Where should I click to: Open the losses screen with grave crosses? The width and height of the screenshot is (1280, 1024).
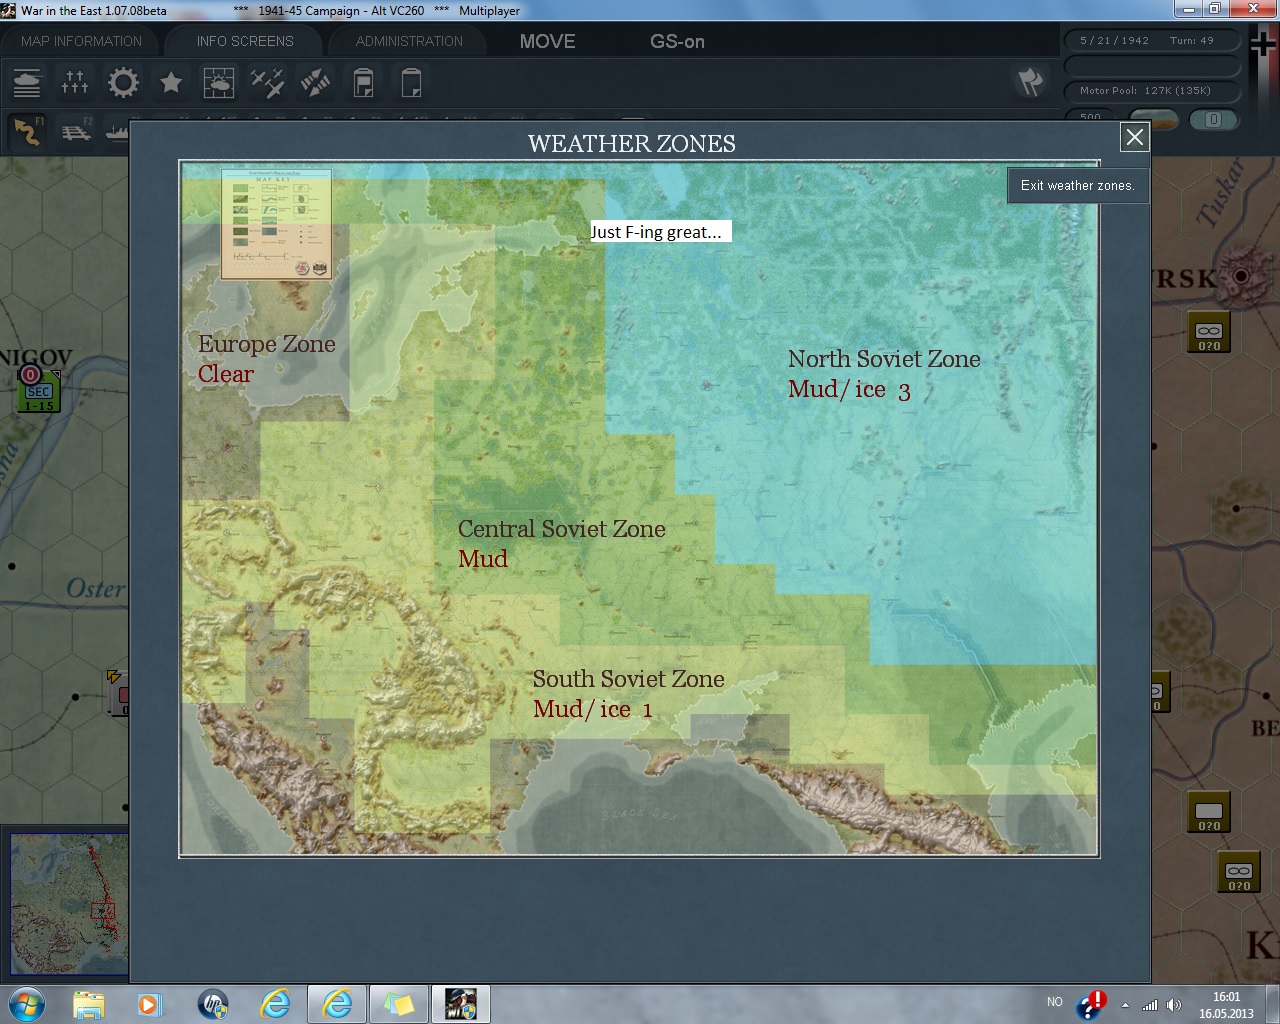[x=75, y=82]
